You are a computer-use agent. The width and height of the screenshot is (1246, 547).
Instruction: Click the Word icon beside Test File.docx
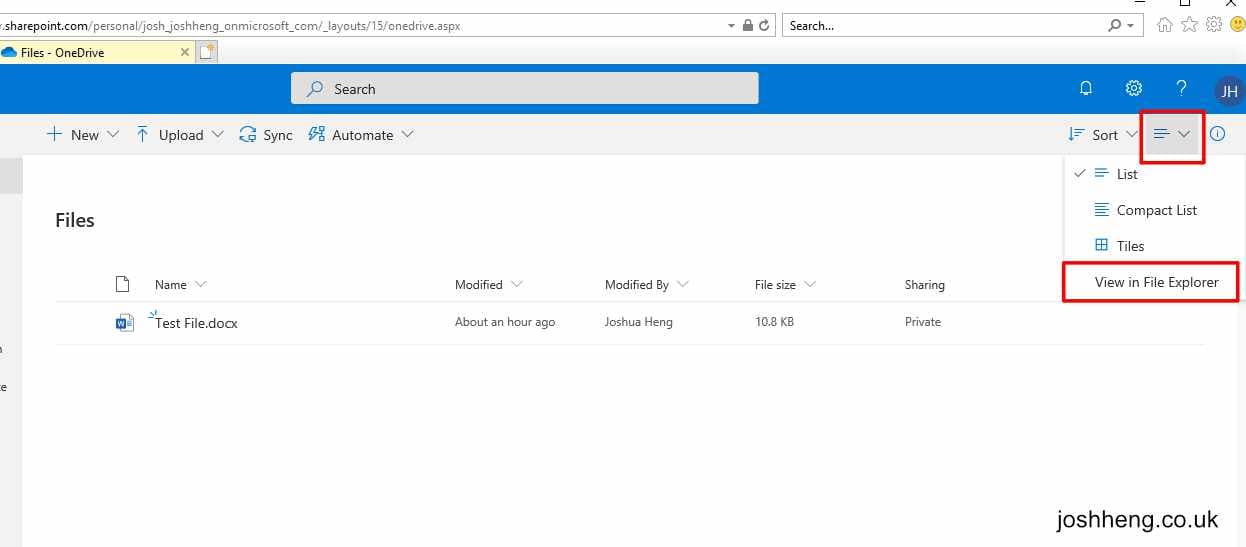[x=124, y=322]
